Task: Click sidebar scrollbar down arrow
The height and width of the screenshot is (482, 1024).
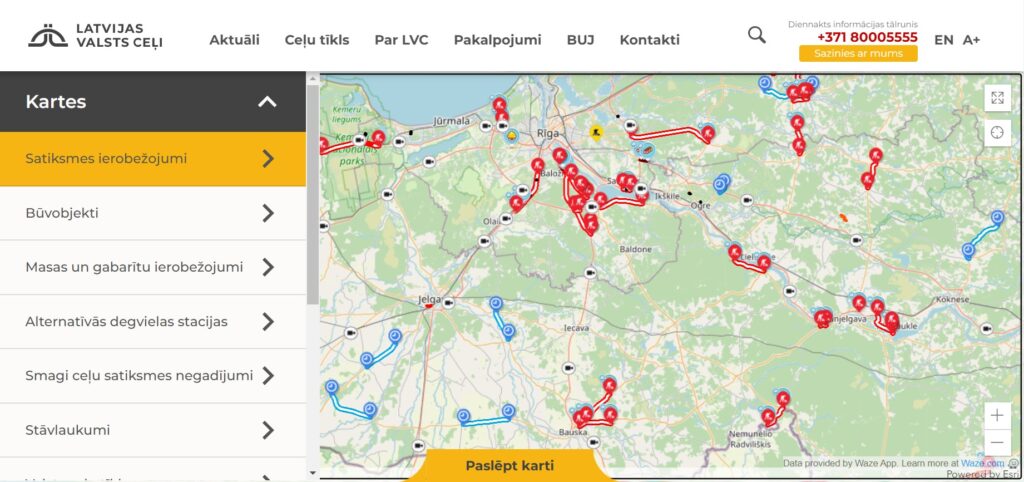Action: click(313, 473)
